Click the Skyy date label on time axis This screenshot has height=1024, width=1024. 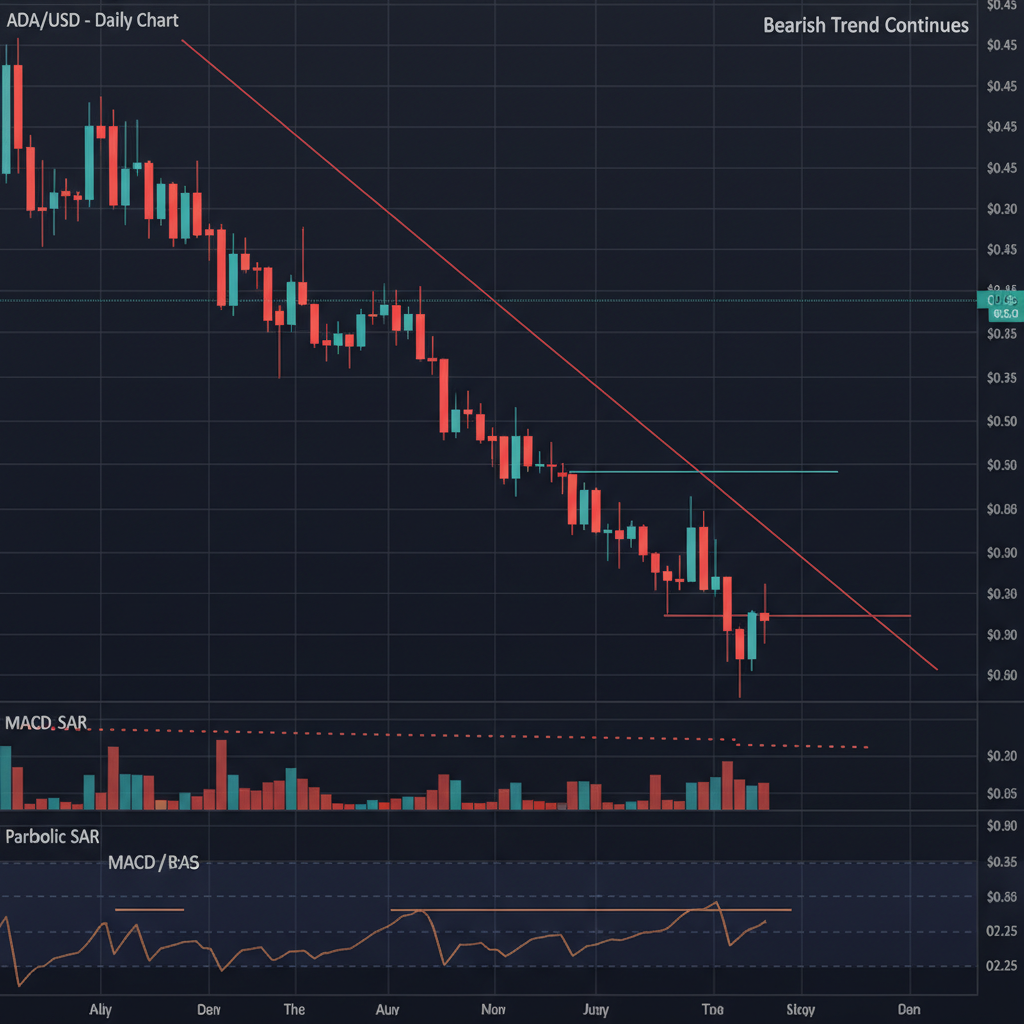click(x=801, y=1008)
